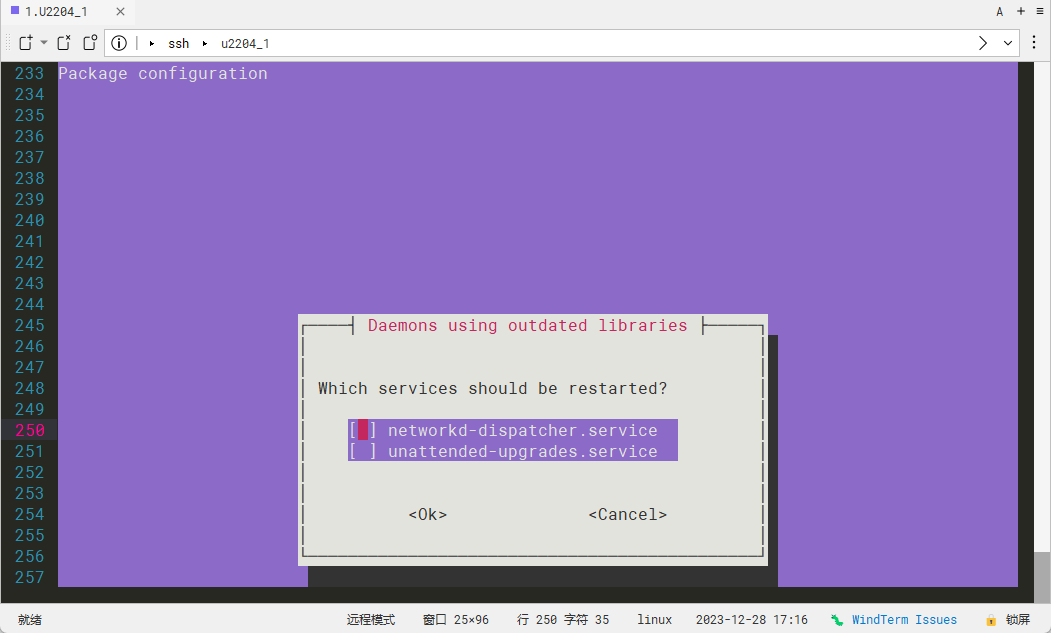Image resolution: width=1051 pixels, height=633 pixels.
Task: Toggle unattended-upgrades.service checkbox
Action: (x=363, y=451)
